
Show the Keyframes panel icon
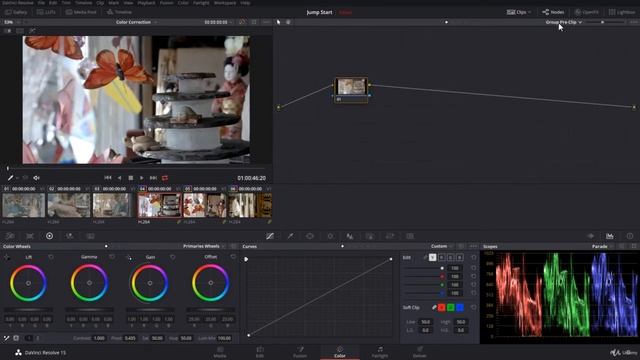pyautogui.click(x=590, y=236)
